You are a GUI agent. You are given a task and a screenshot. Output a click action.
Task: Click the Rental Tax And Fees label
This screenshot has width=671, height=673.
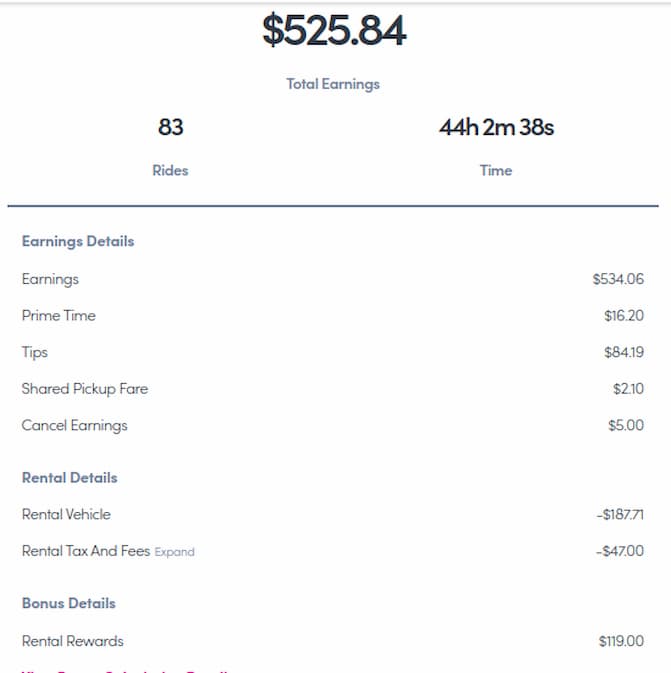coord(86,551)
